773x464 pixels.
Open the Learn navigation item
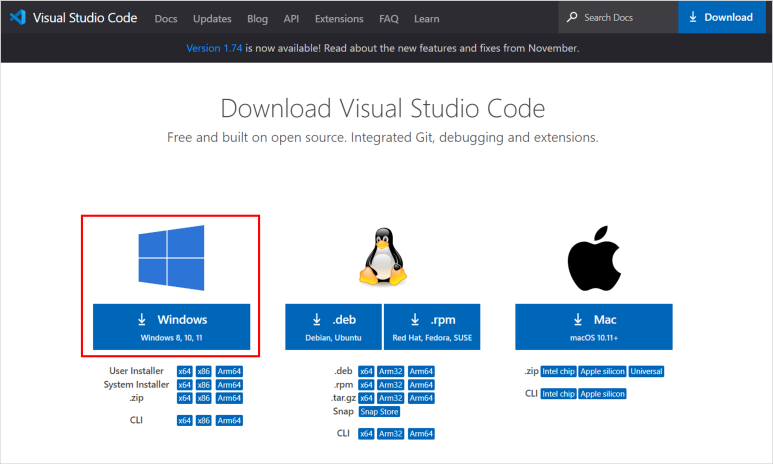click(x=426, y=19)
